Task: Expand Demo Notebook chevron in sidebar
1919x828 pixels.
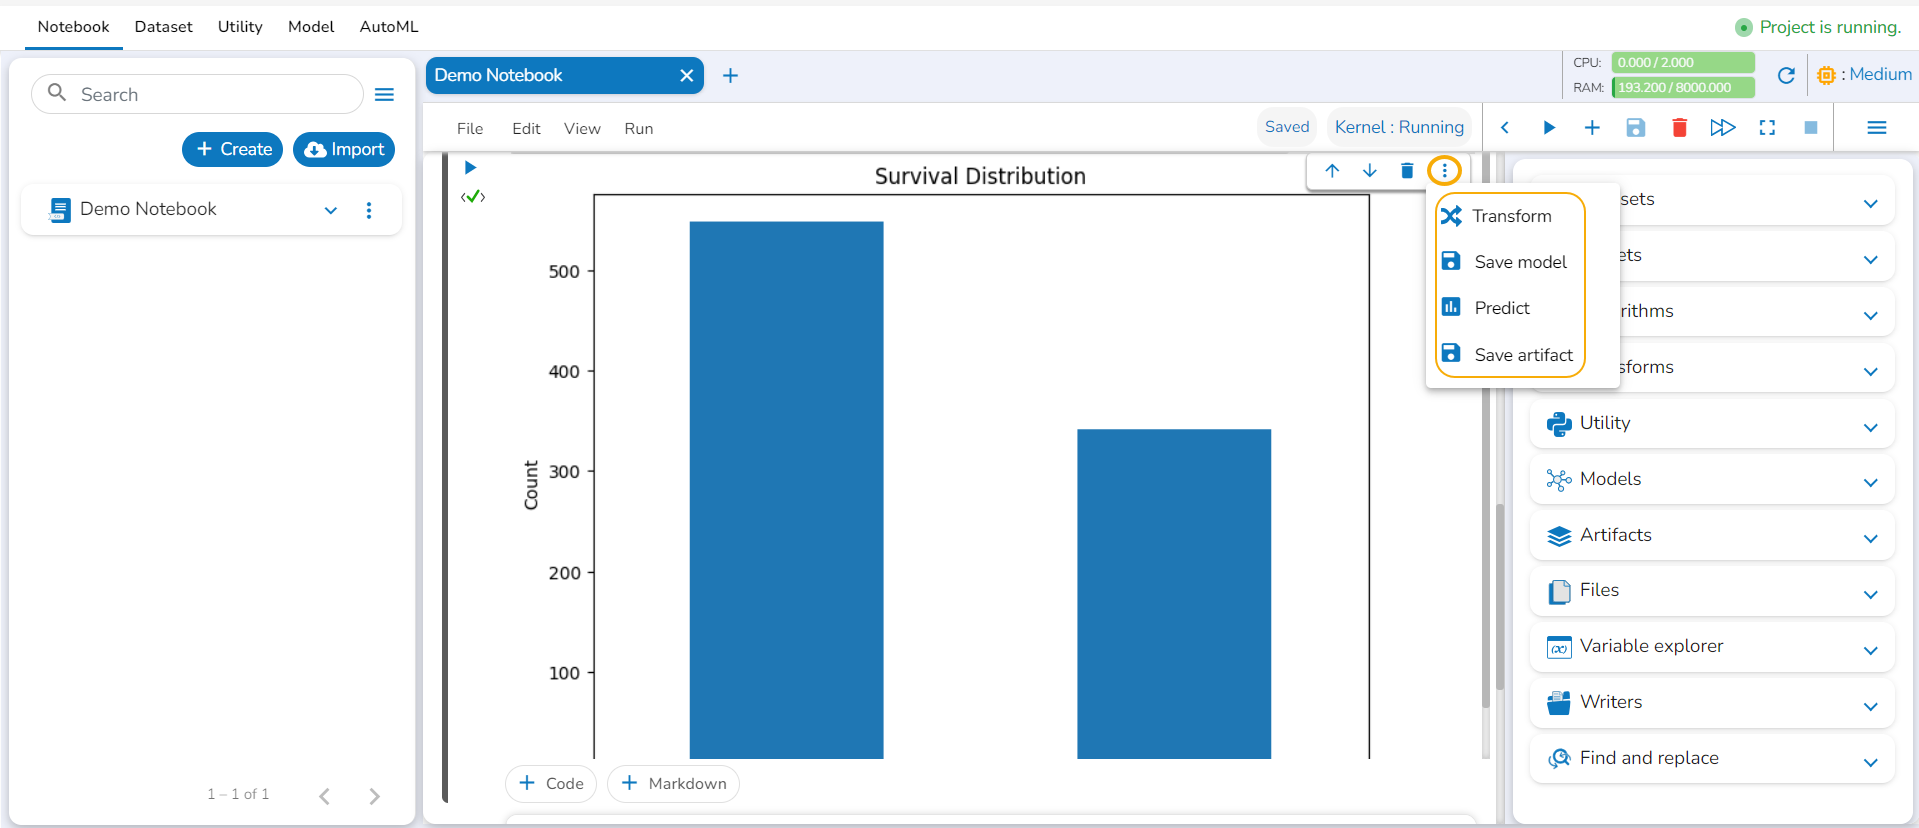Action: click(x=331, y=210)
